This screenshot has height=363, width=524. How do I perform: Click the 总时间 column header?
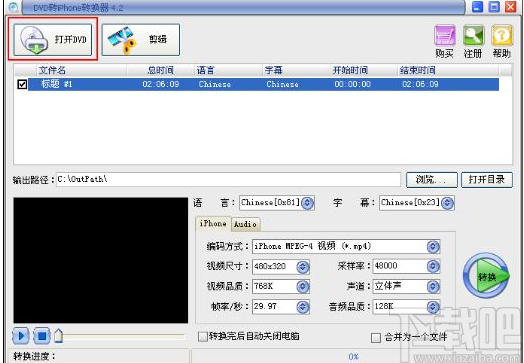coord(160,70)
